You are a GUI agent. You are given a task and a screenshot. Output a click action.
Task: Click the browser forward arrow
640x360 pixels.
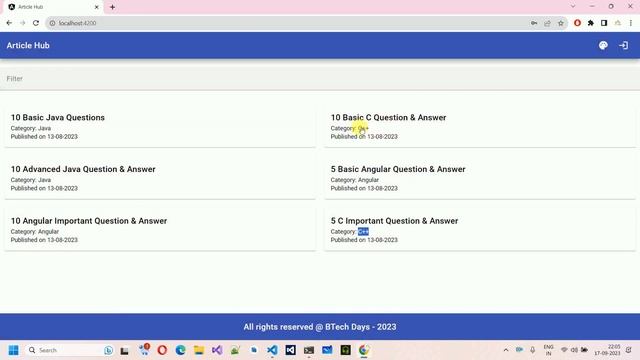point(22,23)
